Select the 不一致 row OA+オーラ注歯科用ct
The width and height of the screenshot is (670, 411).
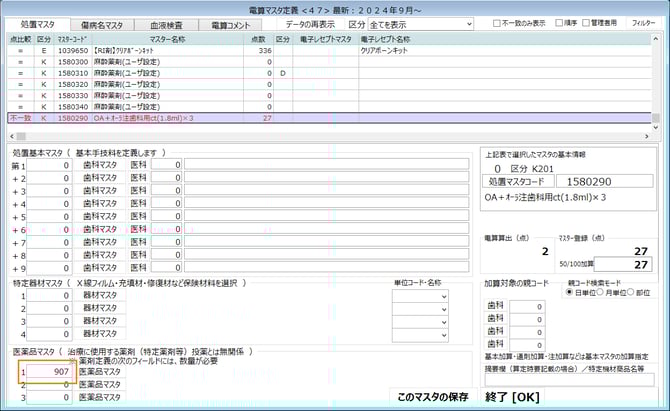click(x=150, y=118)
